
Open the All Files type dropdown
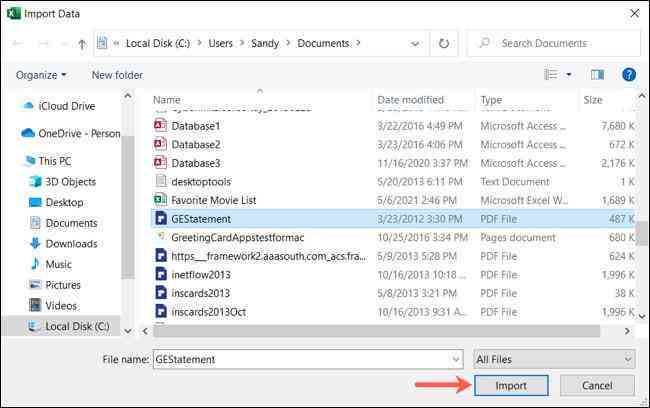pos(554,359)
